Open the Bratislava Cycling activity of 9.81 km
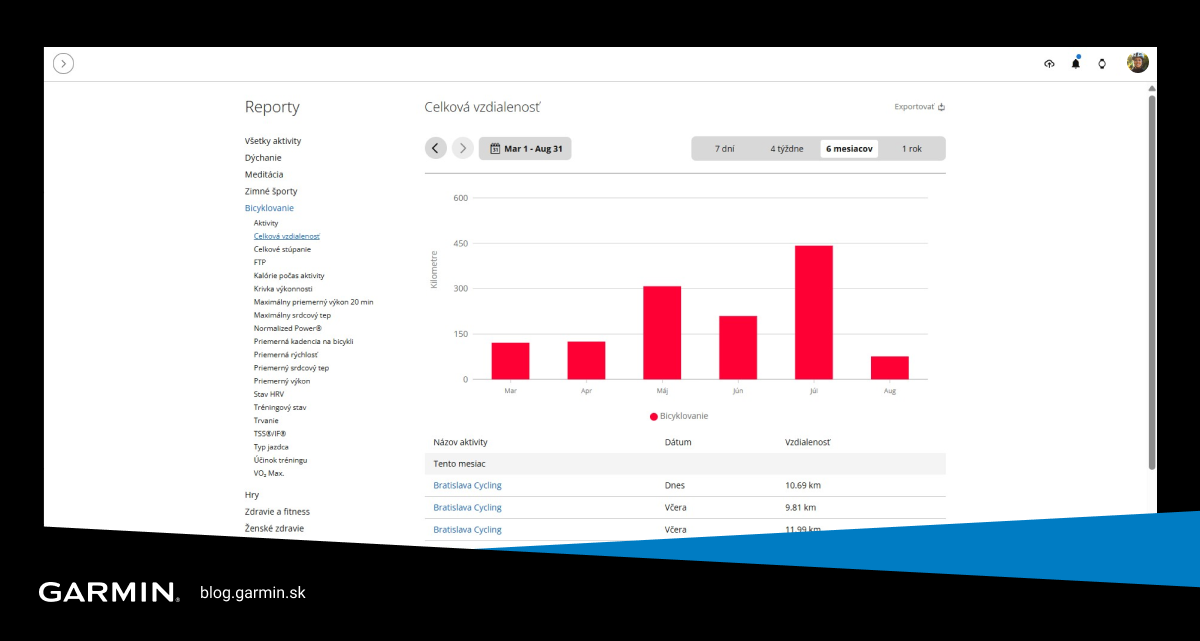The image size is (1200, 641). tap(467, 507)
